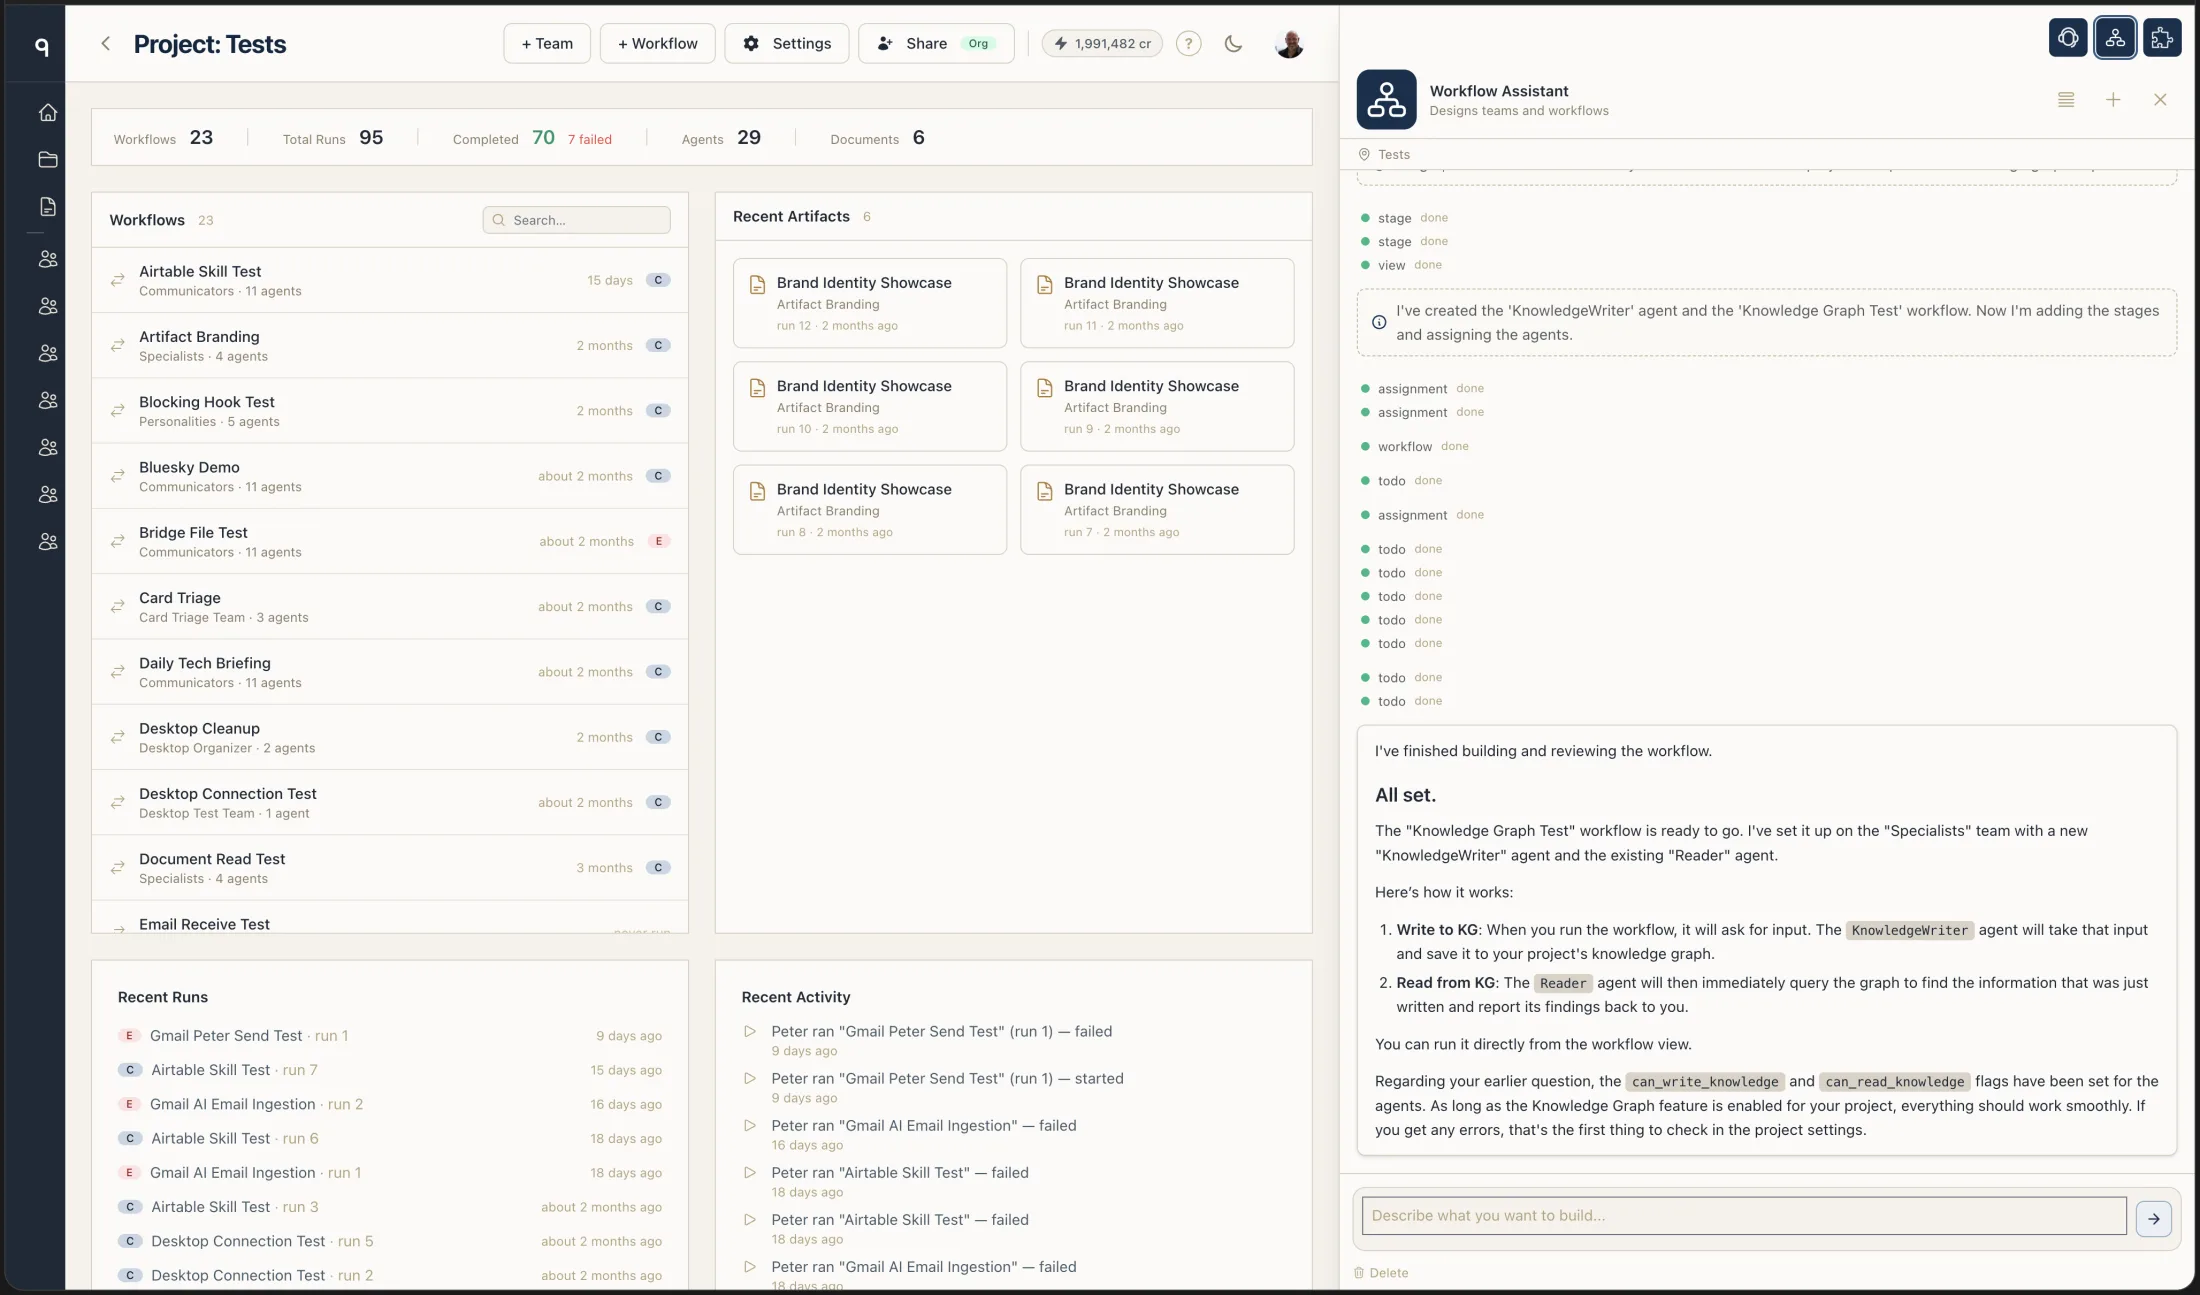Click document icon on run 8 artifact card
This screenshot has height=1295, width=2200.
(757, 491)
